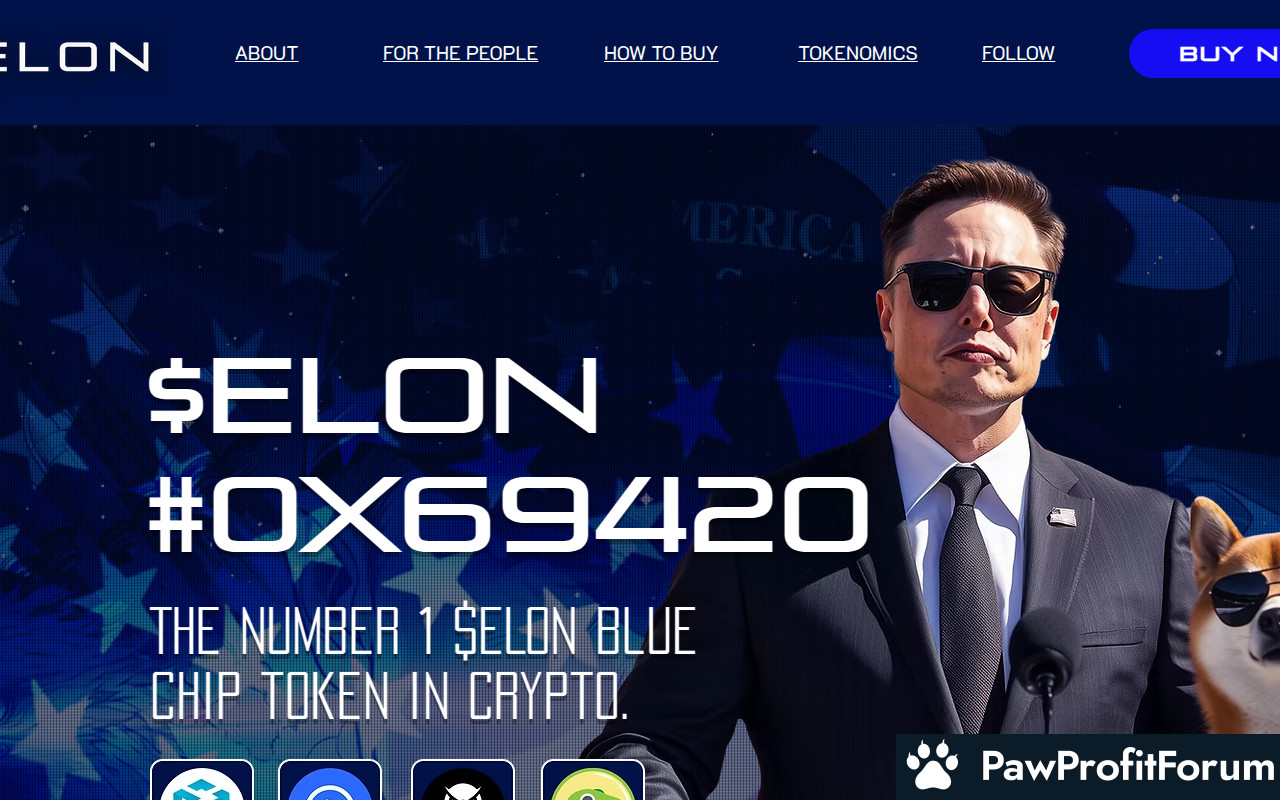Select the #0X69420 heading text

[x=509, y=515]
